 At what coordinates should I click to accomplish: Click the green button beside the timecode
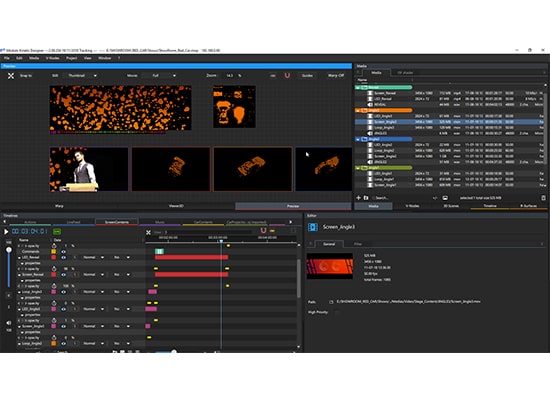[x=57, y=232]
